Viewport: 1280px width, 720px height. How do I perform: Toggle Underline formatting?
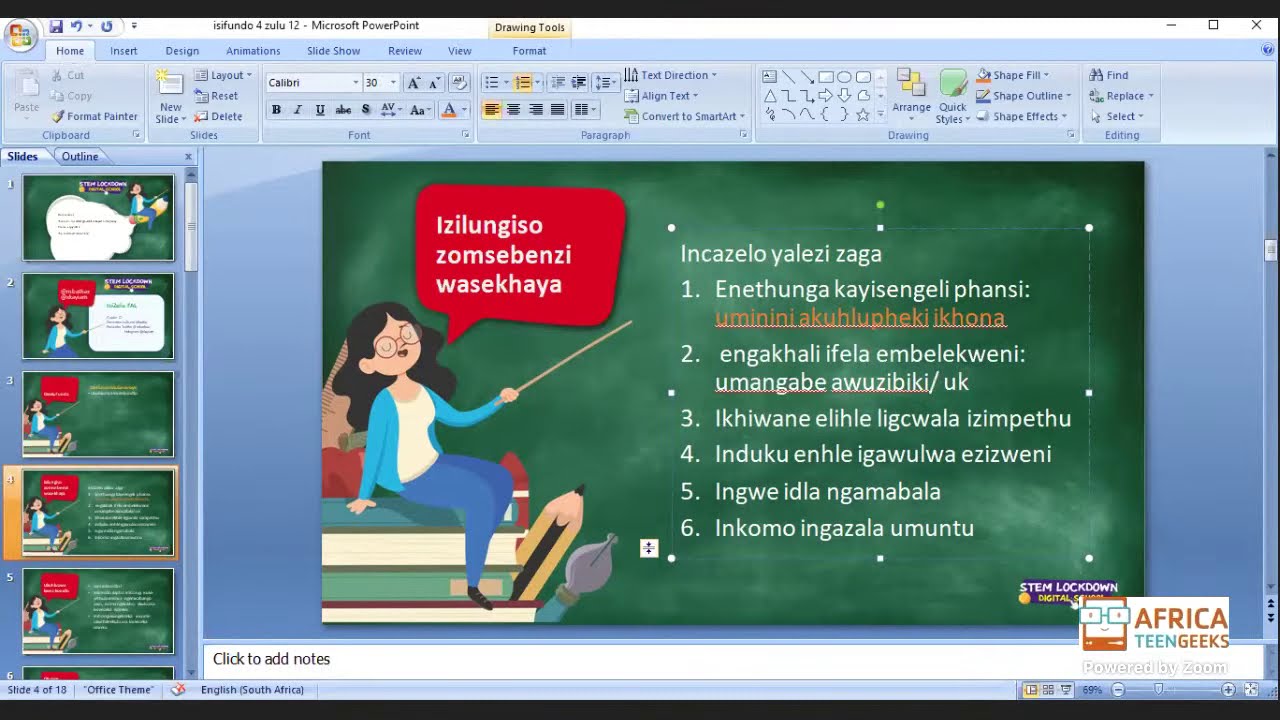[x=320, y=110]
